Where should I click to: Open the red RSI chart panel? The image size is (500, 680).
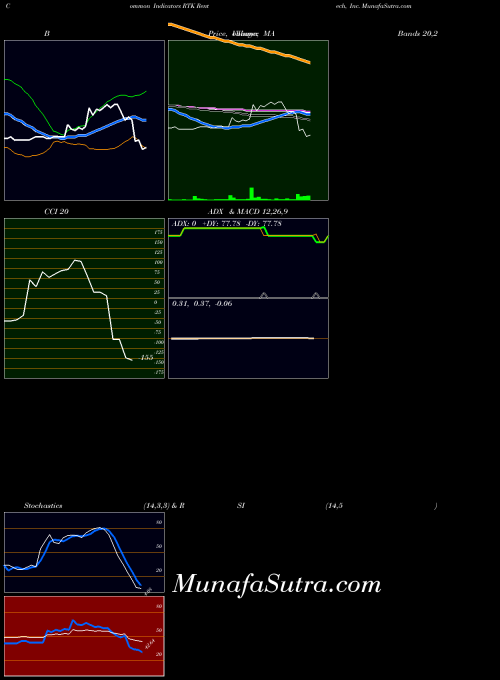[x=85, y=636]
